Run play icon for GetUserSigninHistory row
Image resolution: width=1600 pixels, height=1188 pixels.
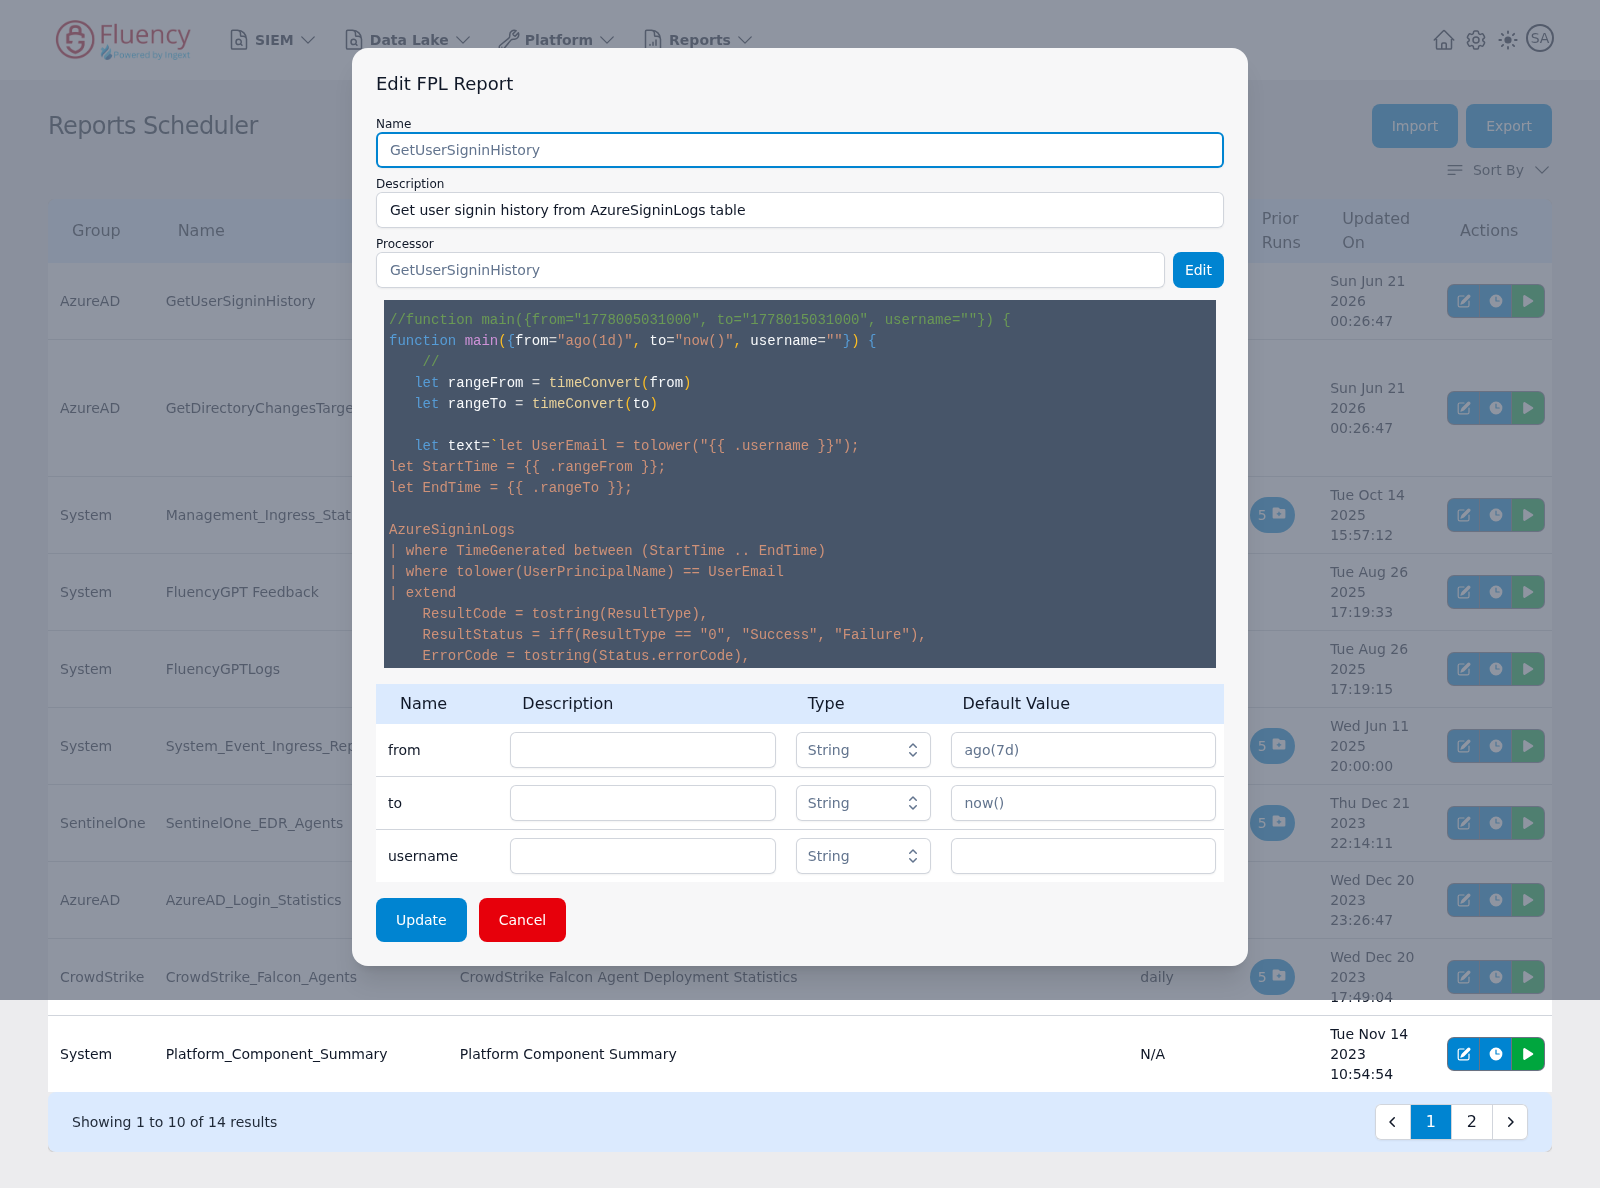click(x=1528, y=301)
